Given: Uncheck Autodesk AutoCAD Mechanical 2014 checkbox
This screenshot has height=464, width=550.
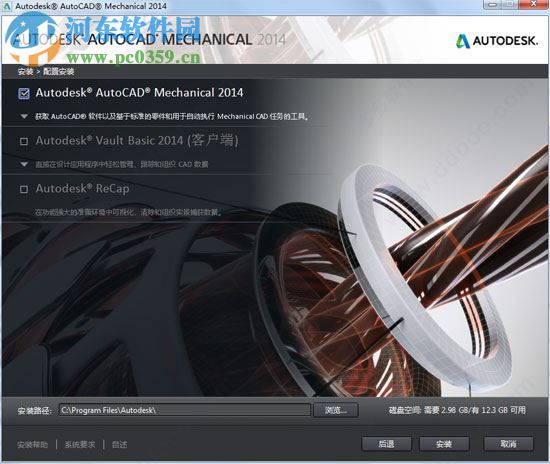Looking at the screenshot, I should click(x=24, y=93).
